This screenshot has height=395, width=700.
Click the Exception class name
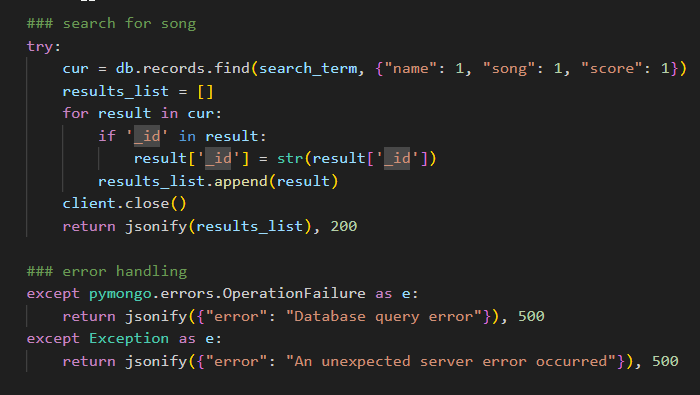click(129, 339)
